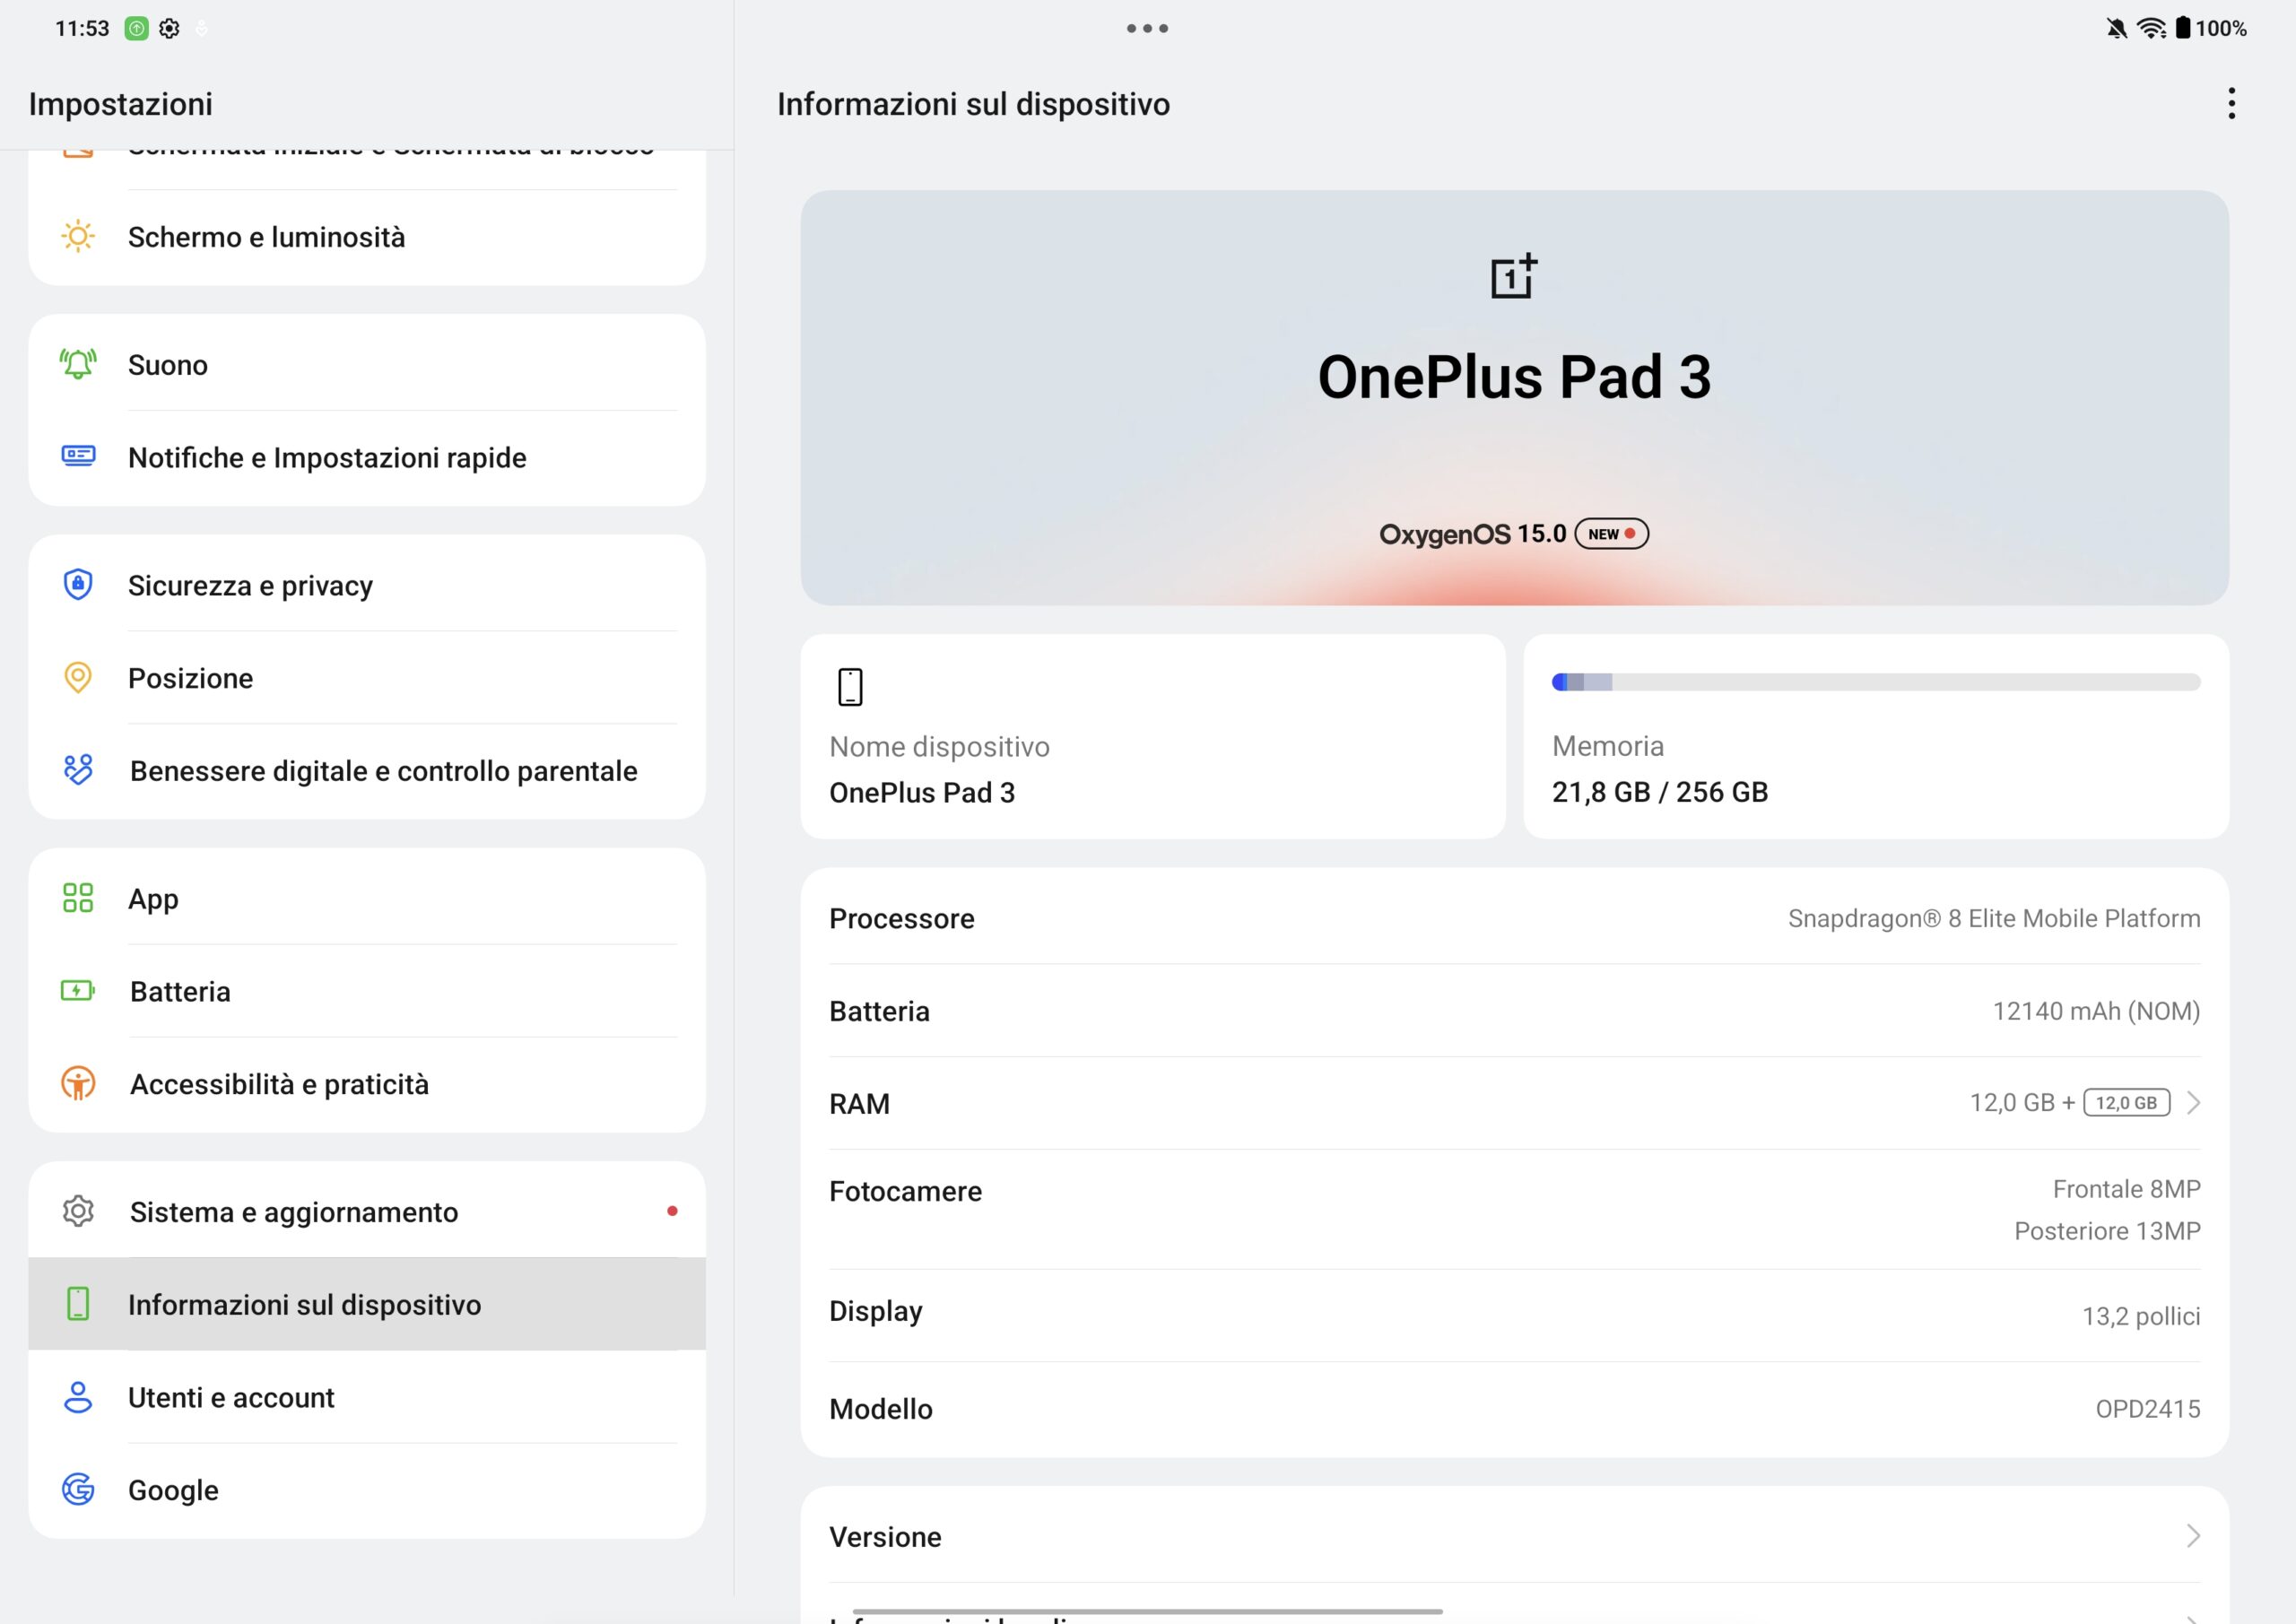This screenshot has width=2296, height=1624.
Task: Open Schermo e luminosità sun icon
Action: pos(78,237)
